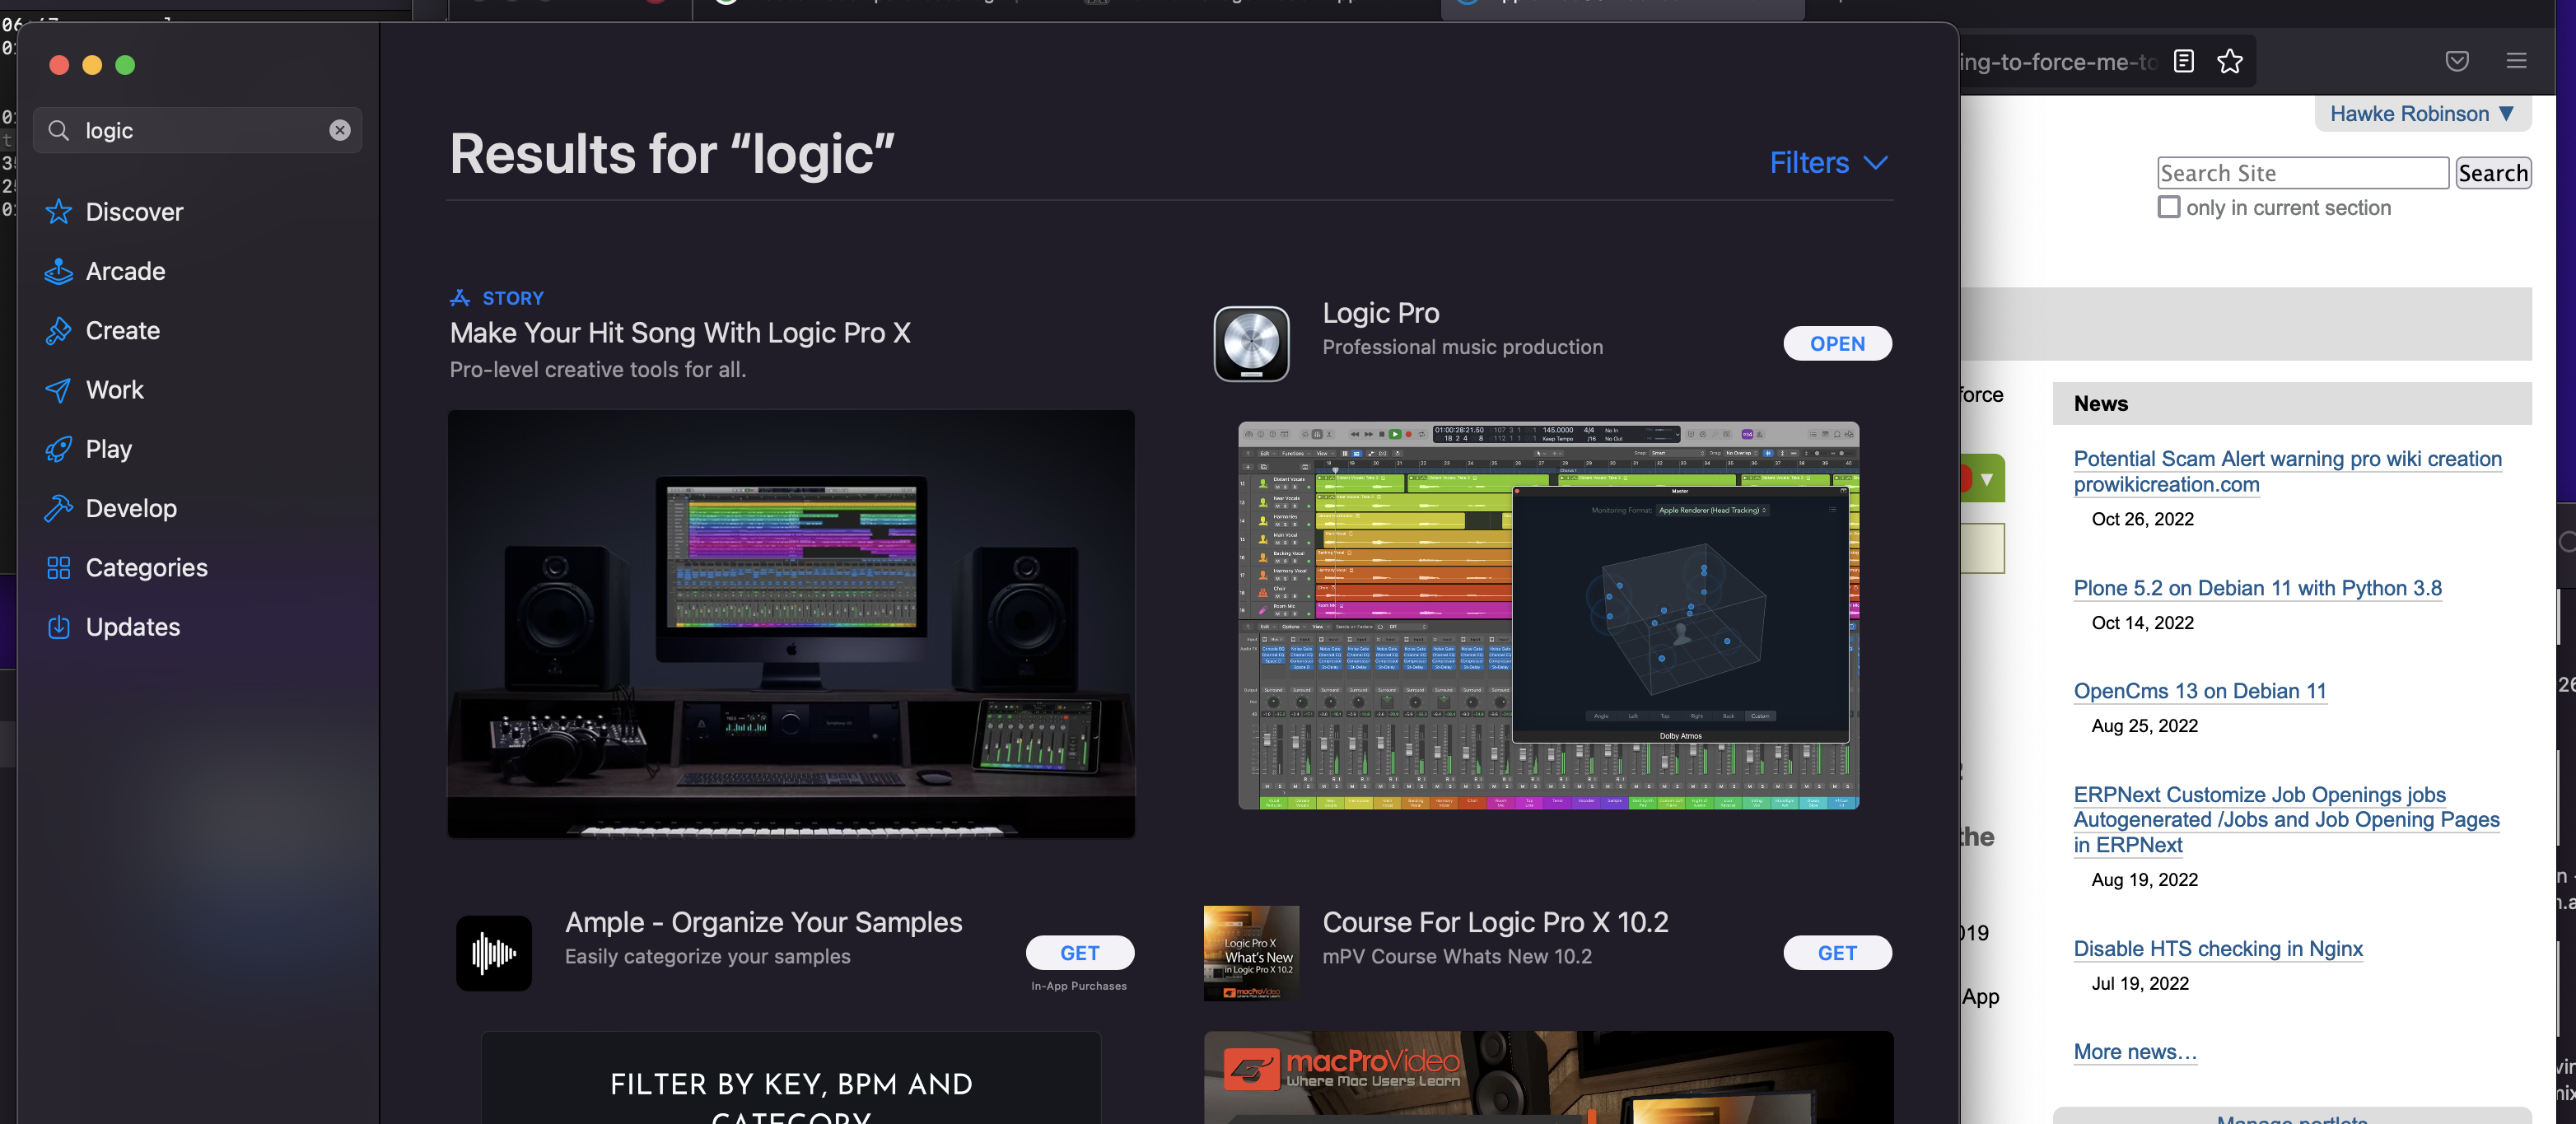Check only in current section box
Screen dimensions: 2576x1124
tap(2168, 207)
